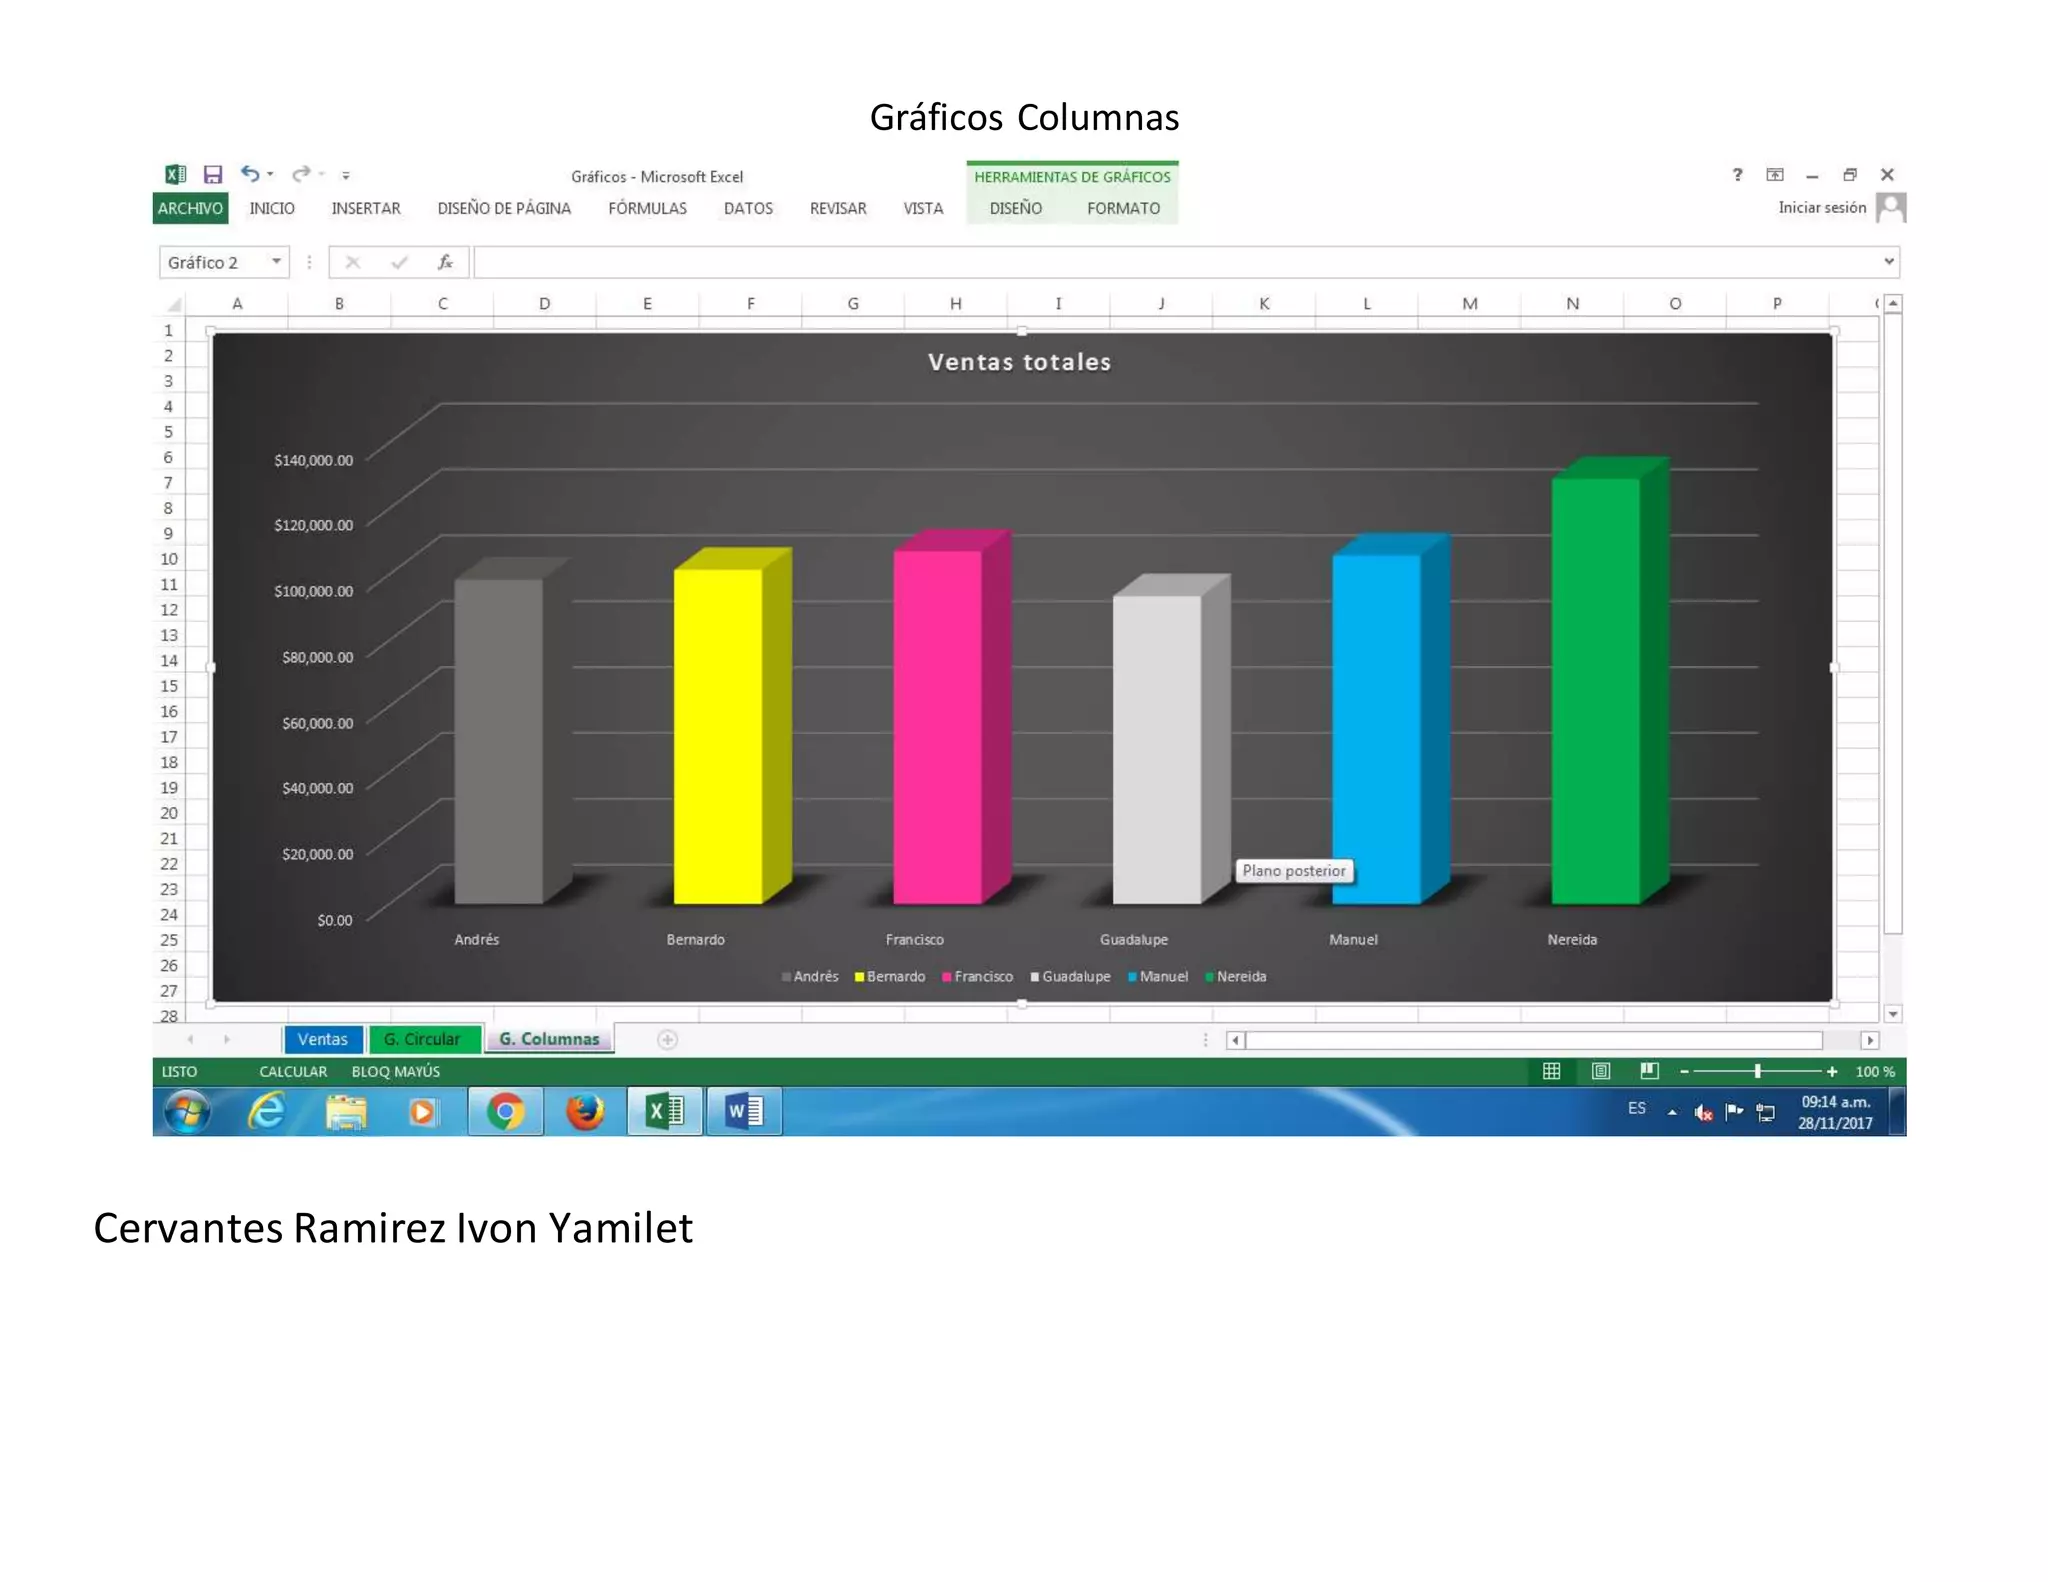Screen dimensions: 2048x1582
Task: Click the Save icon in quick access toolbar
Action: pos(213,175)
